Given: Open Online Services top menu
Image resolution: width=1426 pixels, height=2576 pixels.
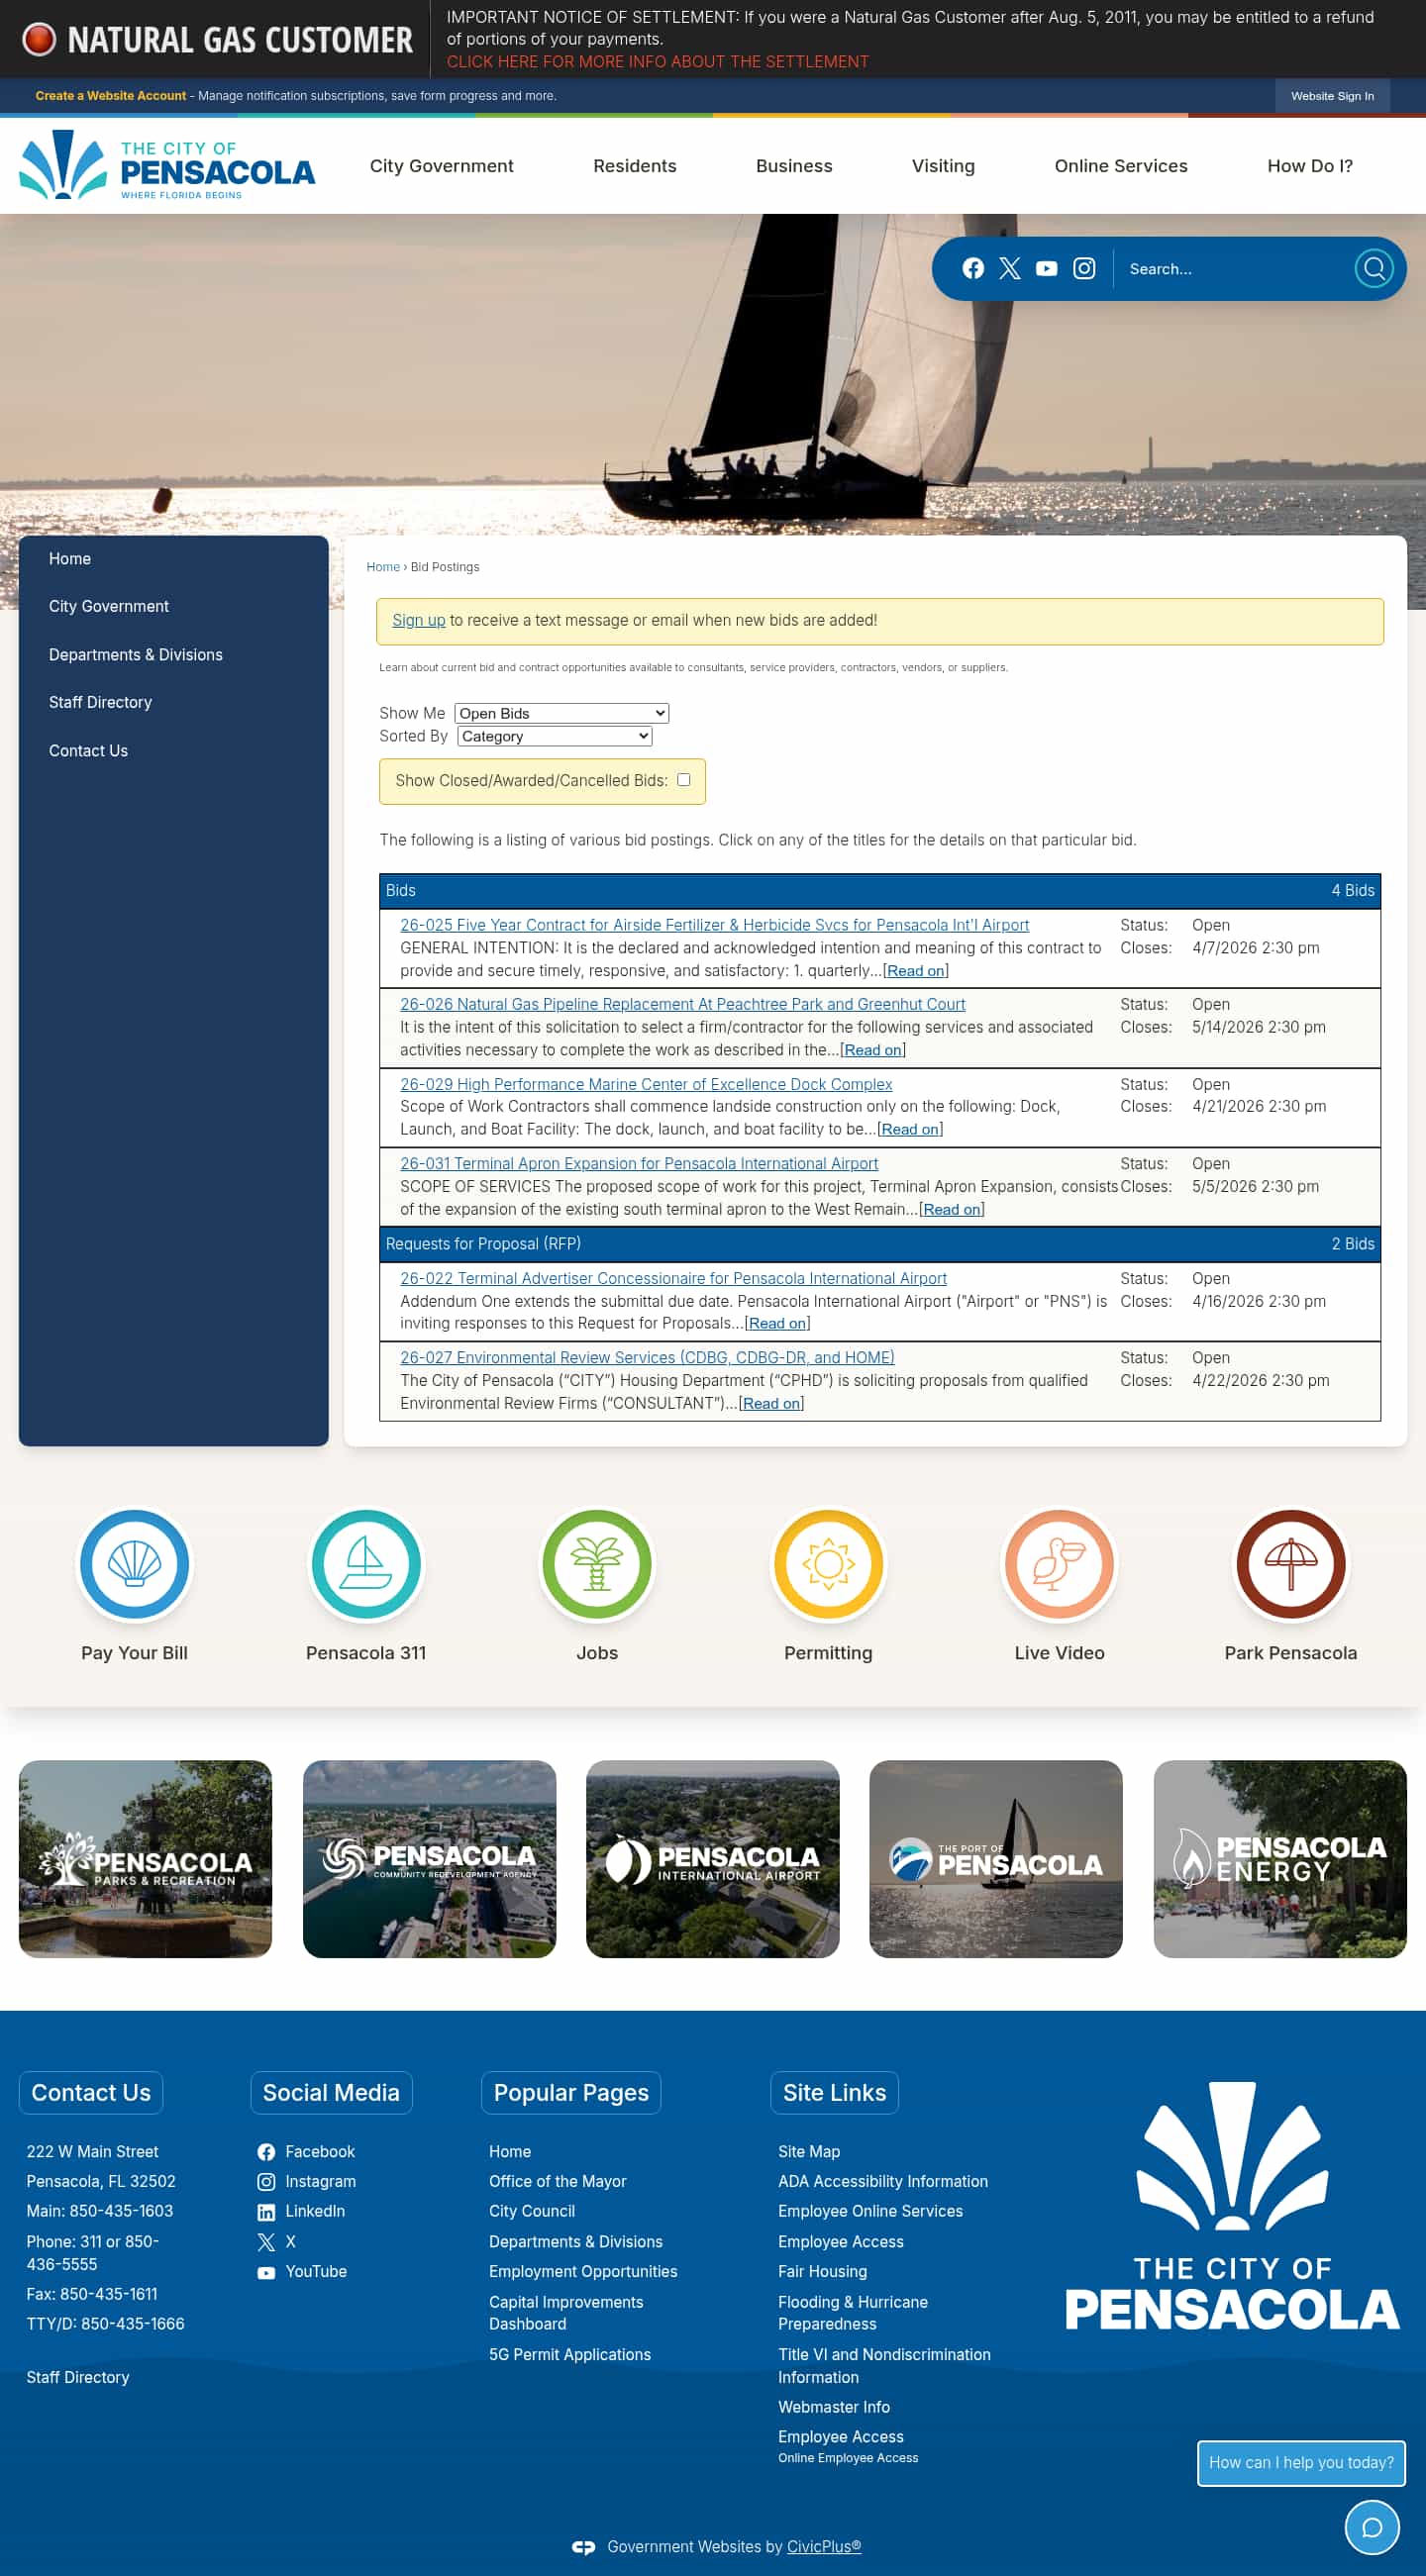Looking at the screenshot, I should pyautogui.click(x=1120, y=166).
